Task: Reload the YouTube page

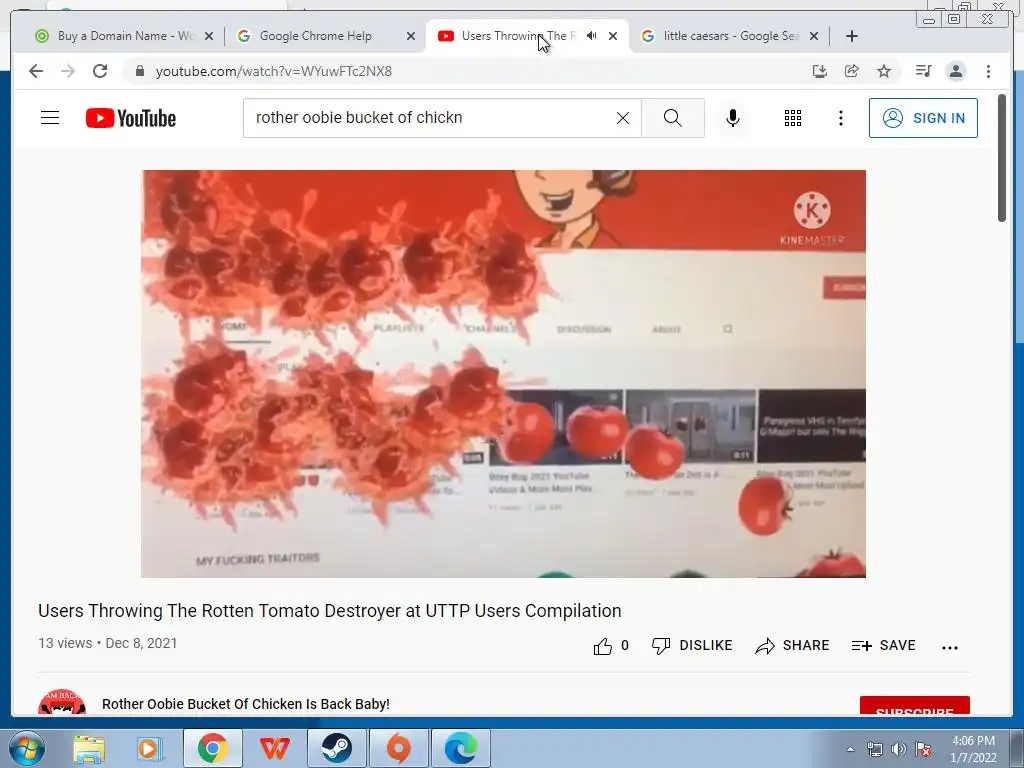Action: [x=100, y=71]
